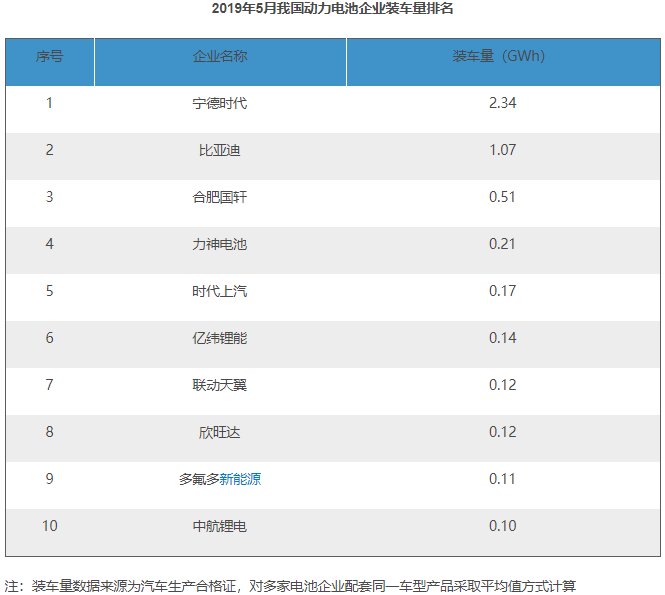Click the rank number 2 in 比亚迪 row
Image resolution: width=665 pixels, height=595 pixels.
pos(50,150)
